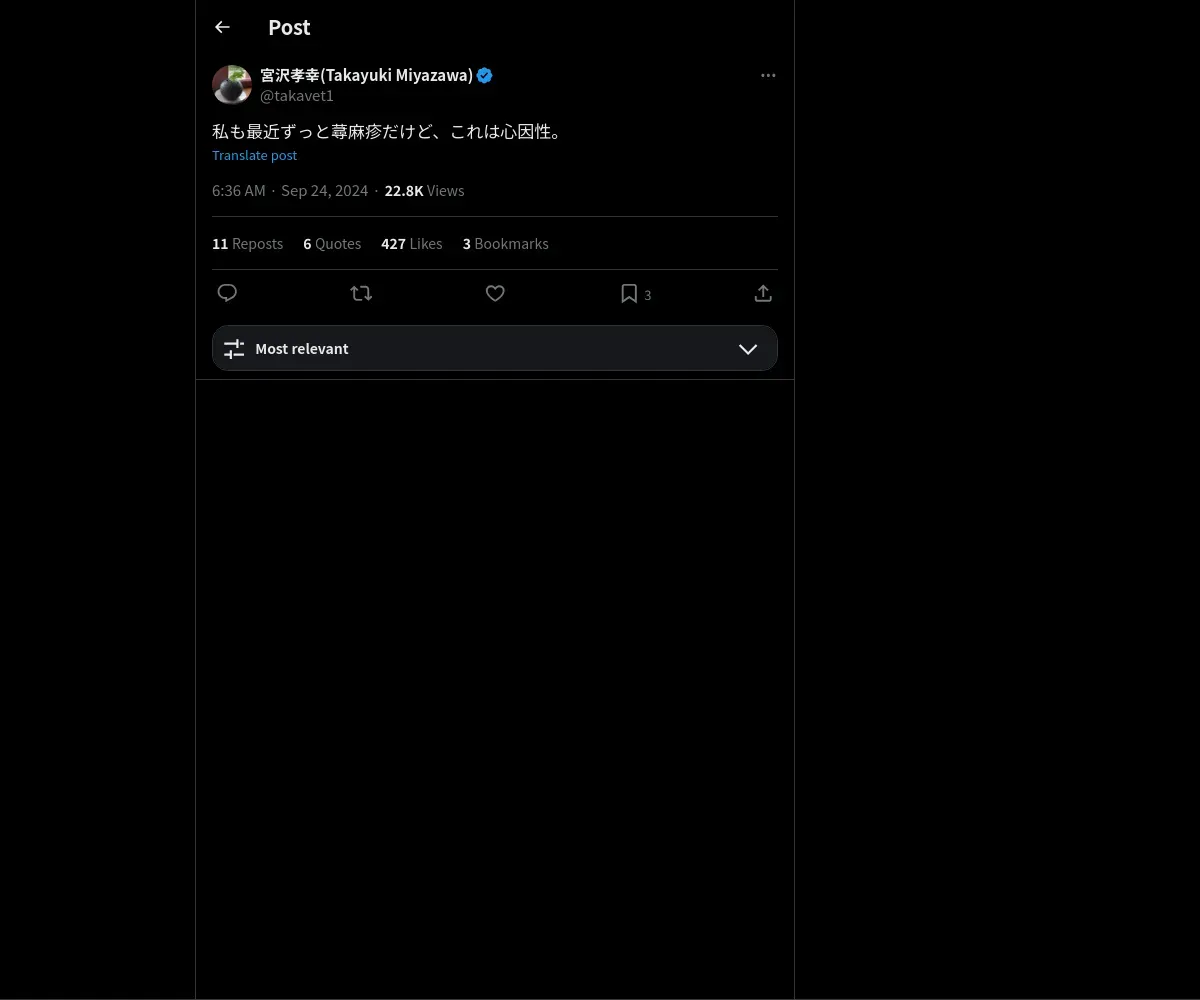1200x1000 pixels.
Task: Open the 3 Bookmarks count
Action: 505,244
